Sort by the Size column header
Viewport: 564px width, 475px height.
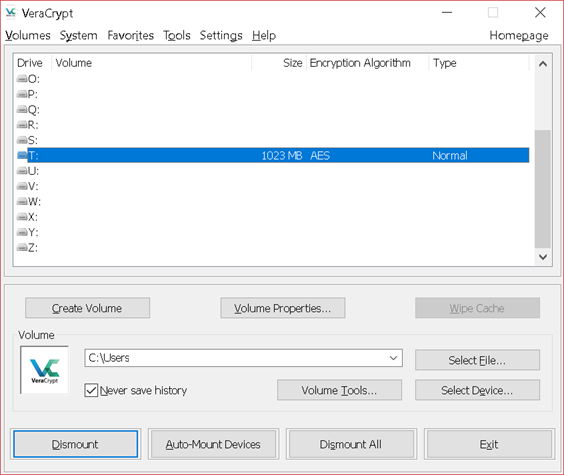[x=279, y=63]
